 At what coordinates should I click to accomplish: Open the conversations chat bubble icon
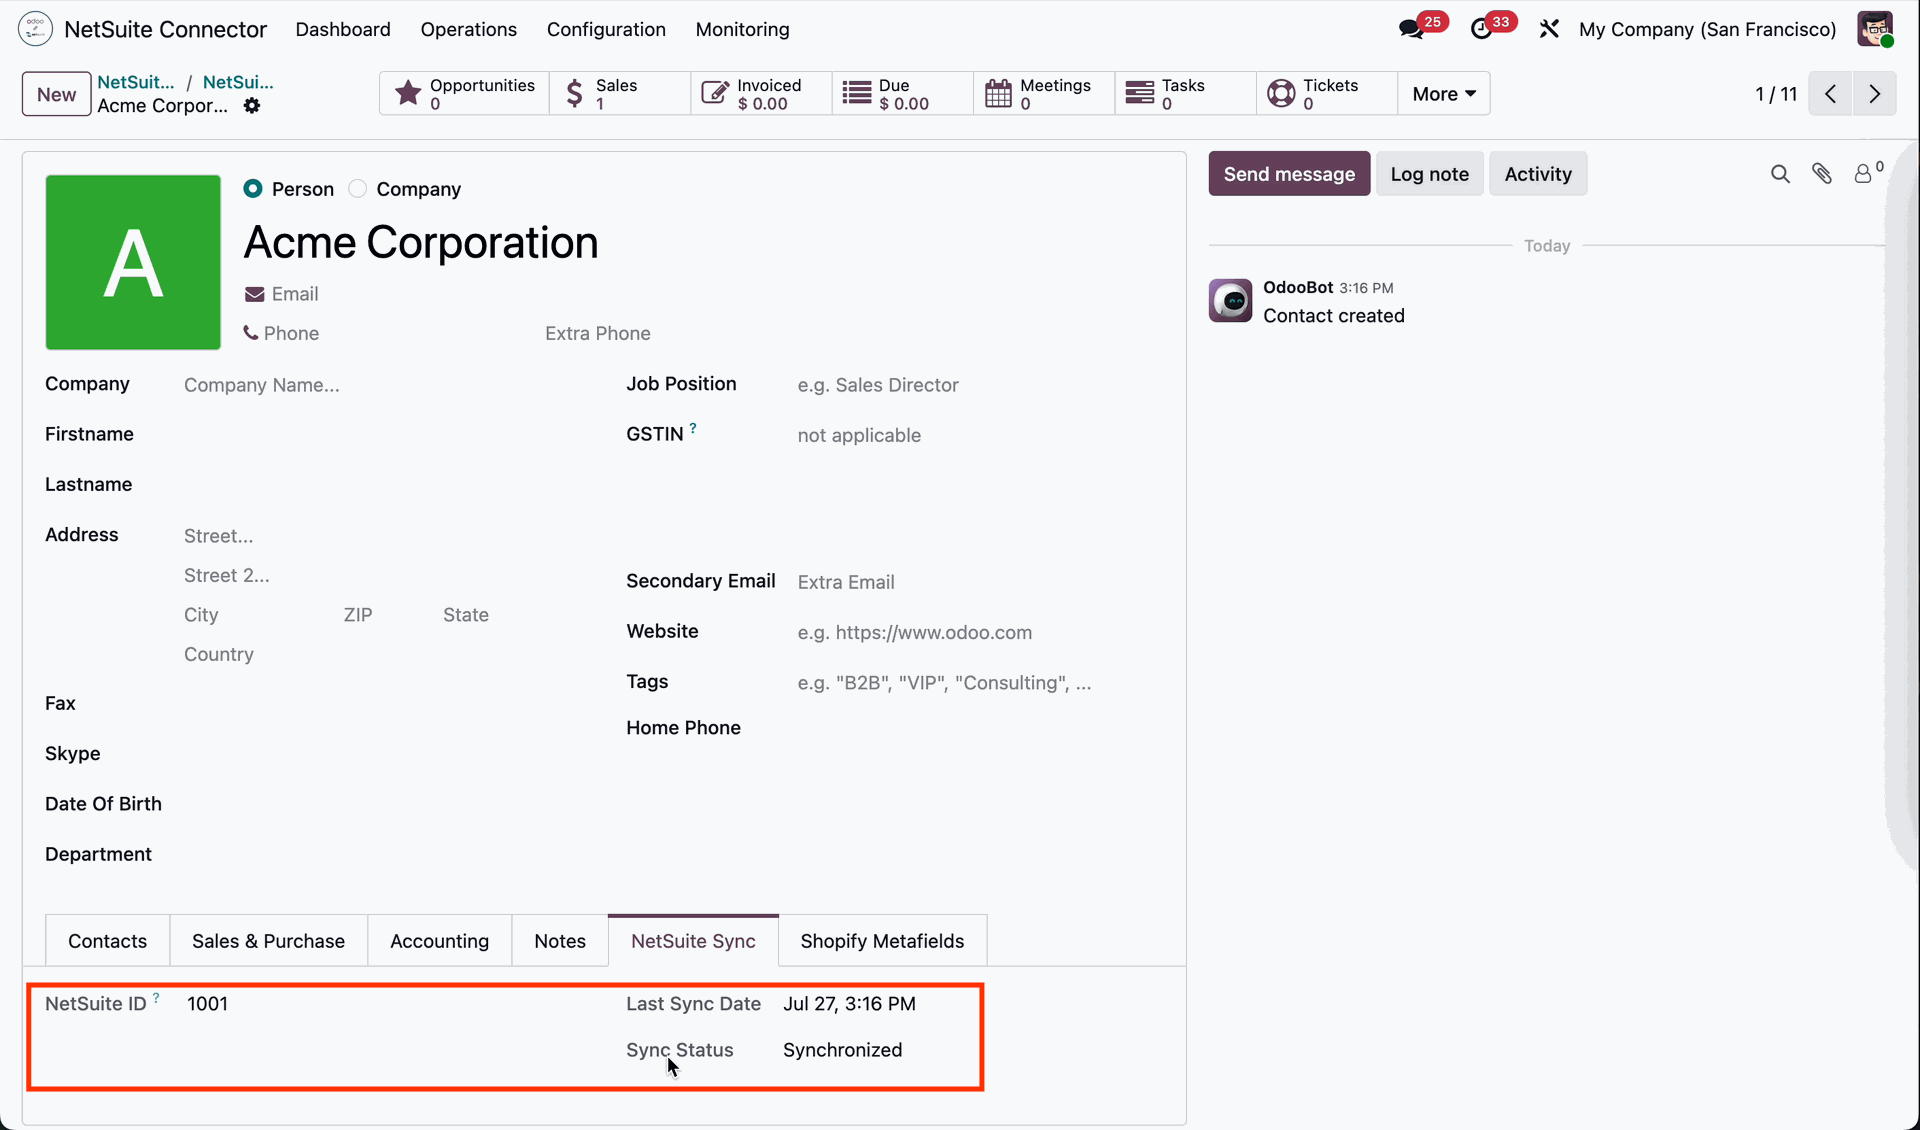[x=1412, y=29]
